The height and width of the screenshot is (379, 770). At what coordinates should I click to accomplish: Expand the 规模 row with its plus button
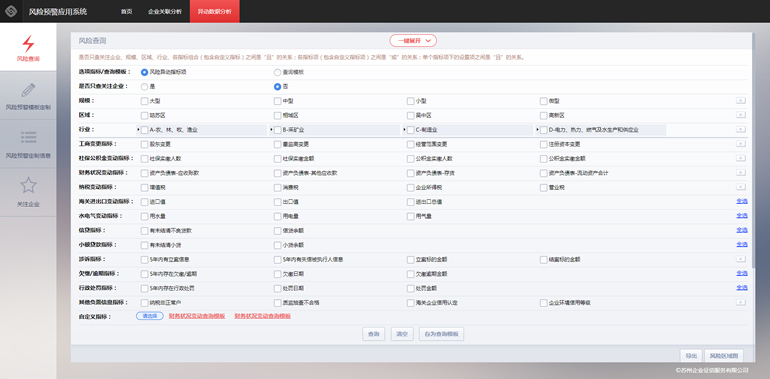tap(741, 101)
